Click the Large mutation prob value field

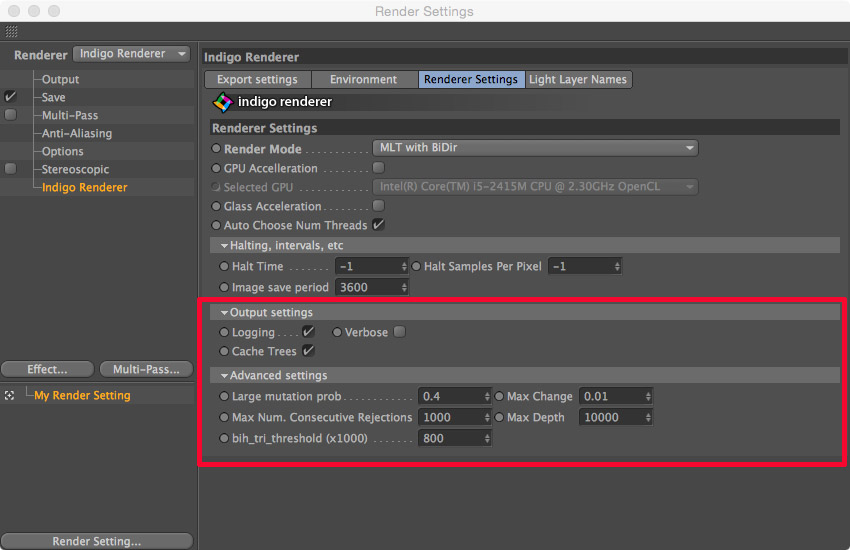454,397
